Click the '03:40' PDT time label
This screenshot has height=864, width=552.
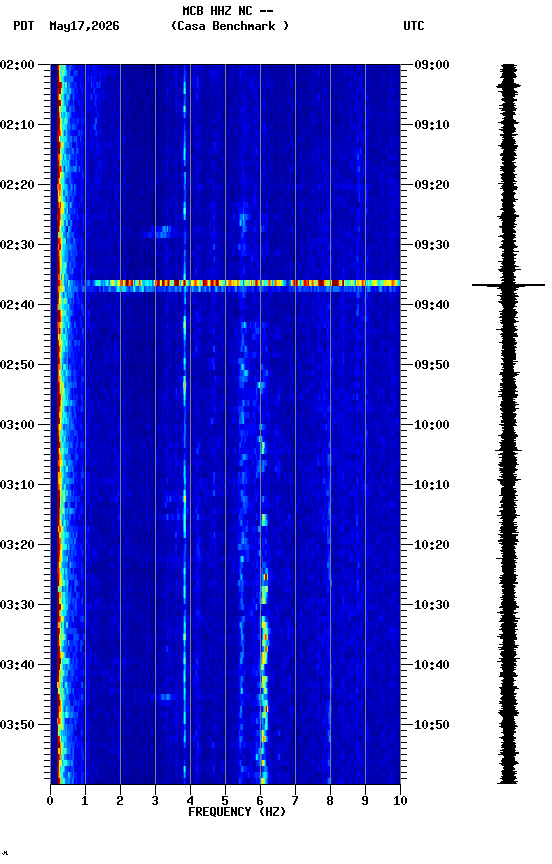pyautogui.click(x=17, y=665)
